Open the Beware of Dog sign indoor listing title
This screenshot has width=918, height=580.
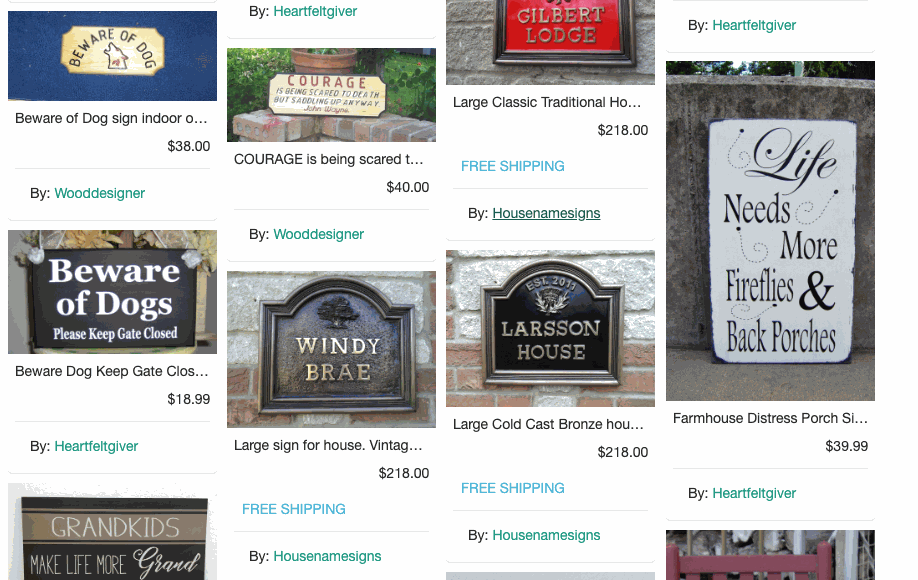point(111,118)
